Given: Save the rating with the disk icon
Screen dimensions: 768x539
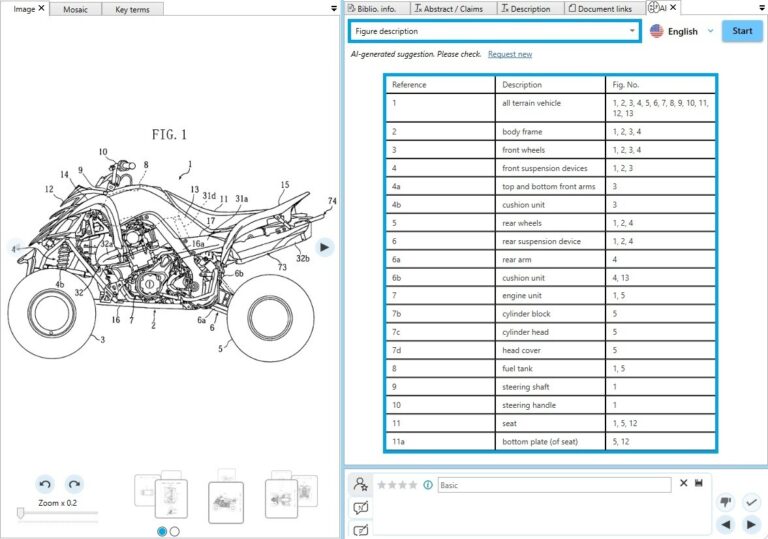Looking at the screenshot, I should pyautogui.click(x=699, y=484).
